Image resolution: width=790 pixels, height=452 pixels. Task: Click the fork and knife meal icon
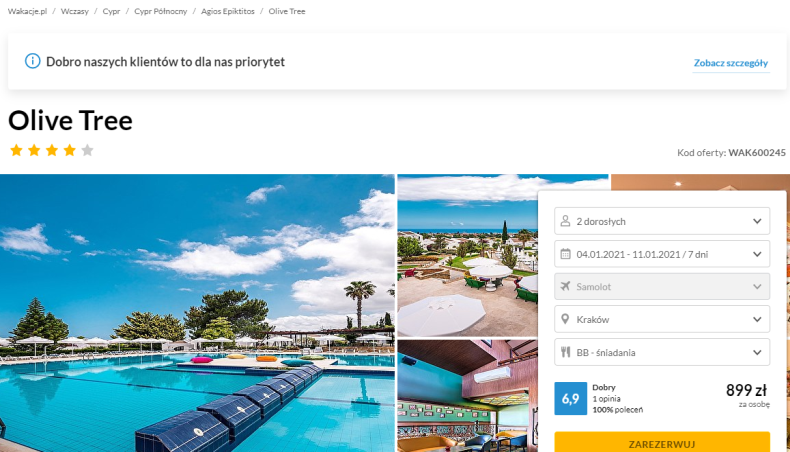pos(565,352)
